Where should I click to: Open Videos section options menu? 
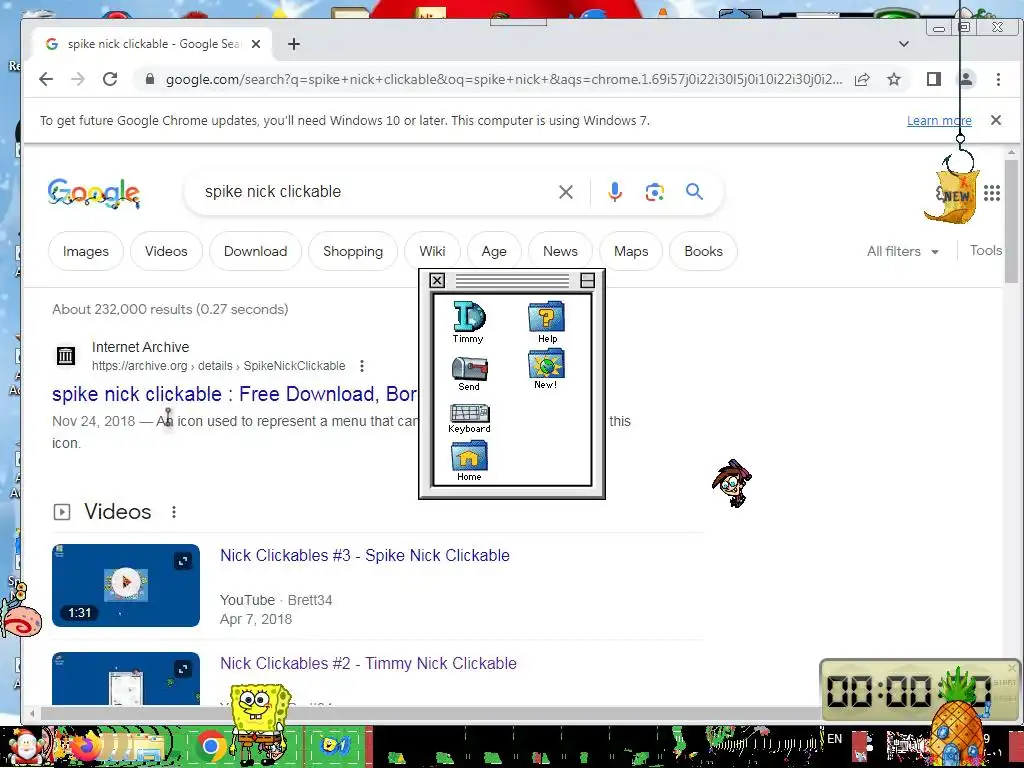174,512
